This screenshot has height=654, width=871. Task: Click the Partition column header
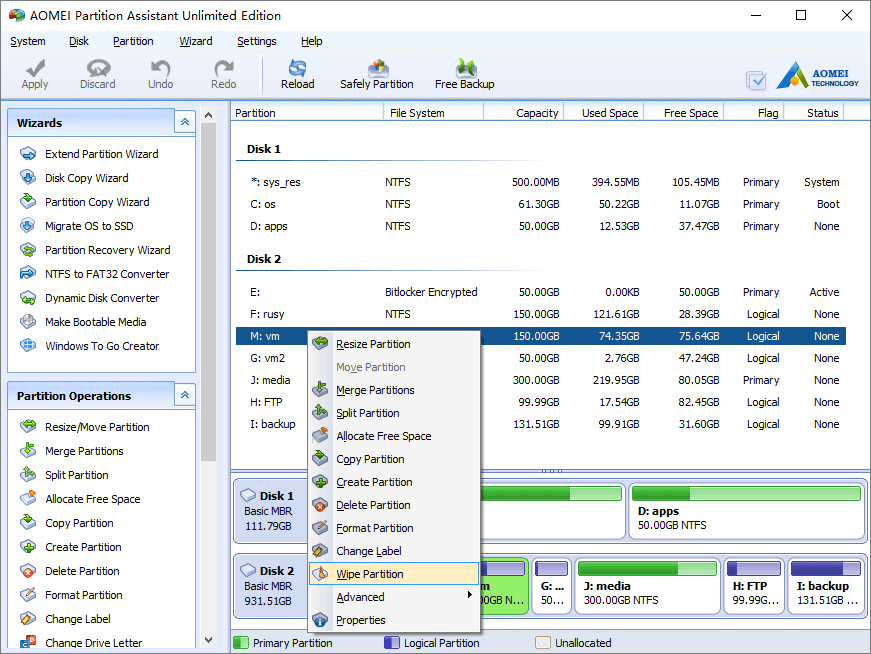(x=307, y=113)
